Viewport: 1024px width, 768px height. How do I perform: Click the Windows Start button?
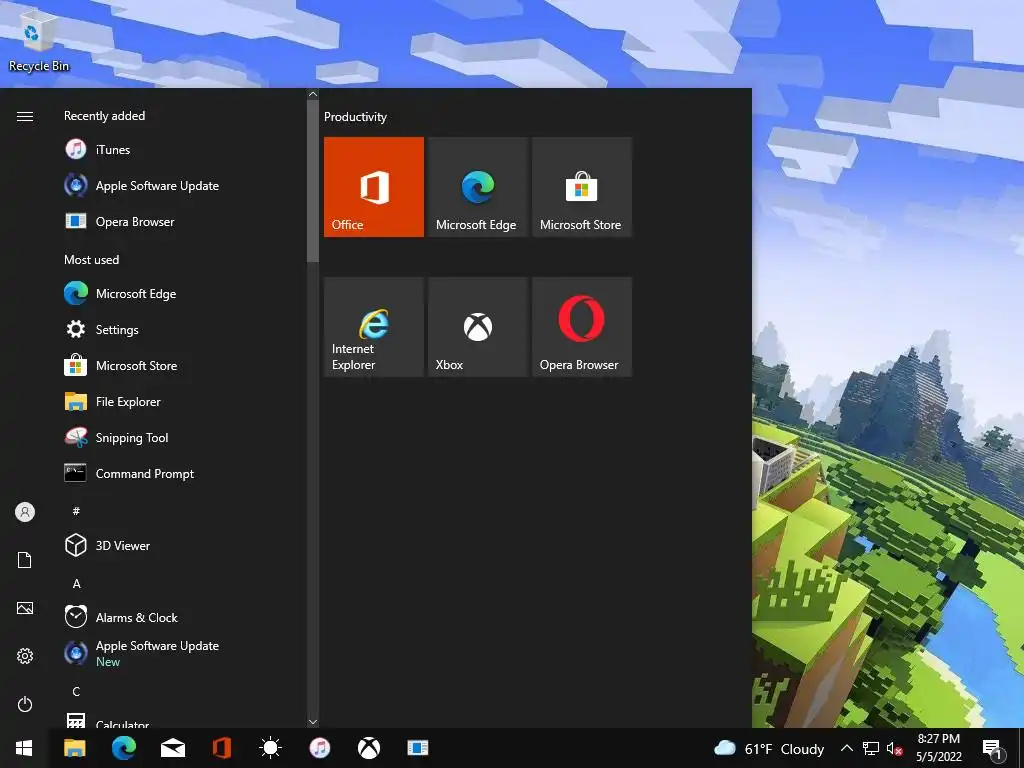coord(24,748)
